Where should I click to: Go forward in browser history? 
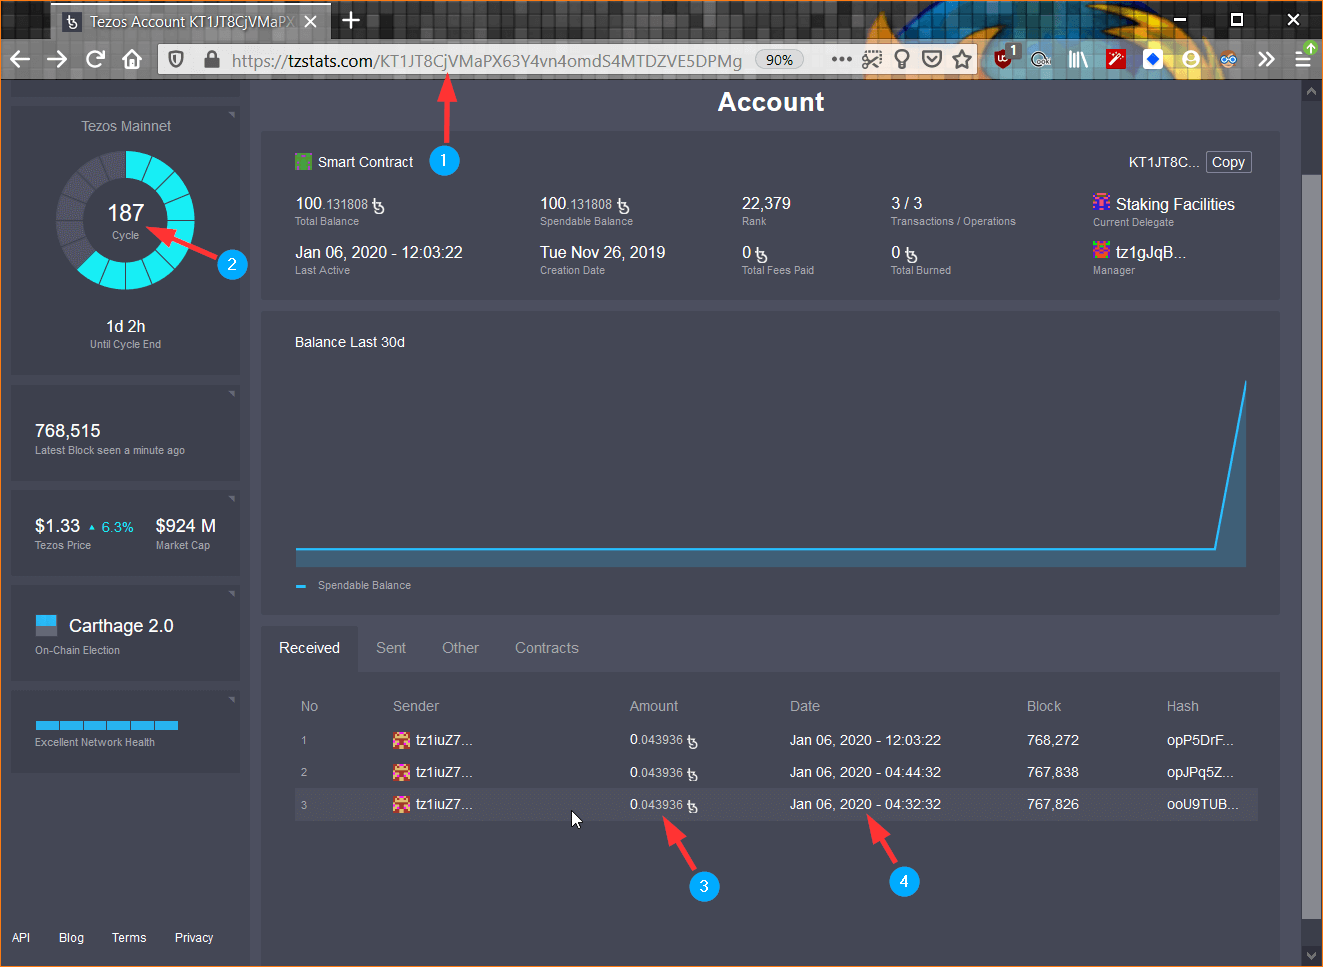[57, 60]
